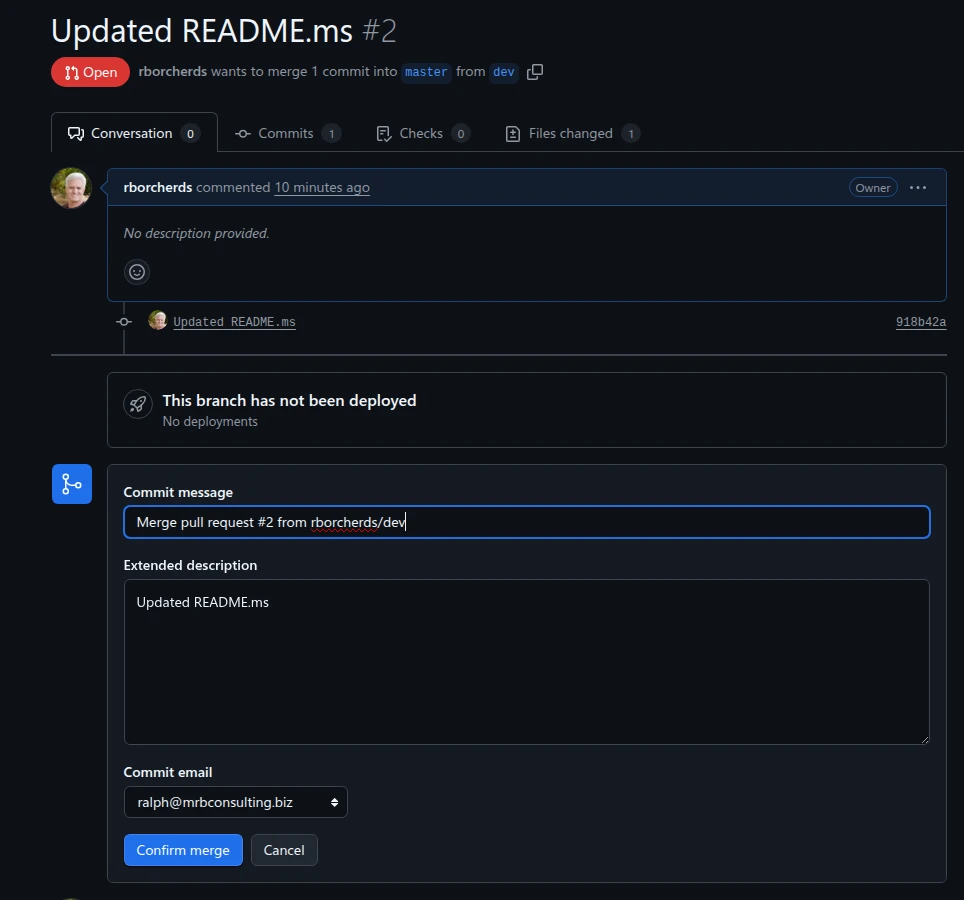Copy the dev branch name icon
This screenshot has height=900, width=964.
click(535, 72)
